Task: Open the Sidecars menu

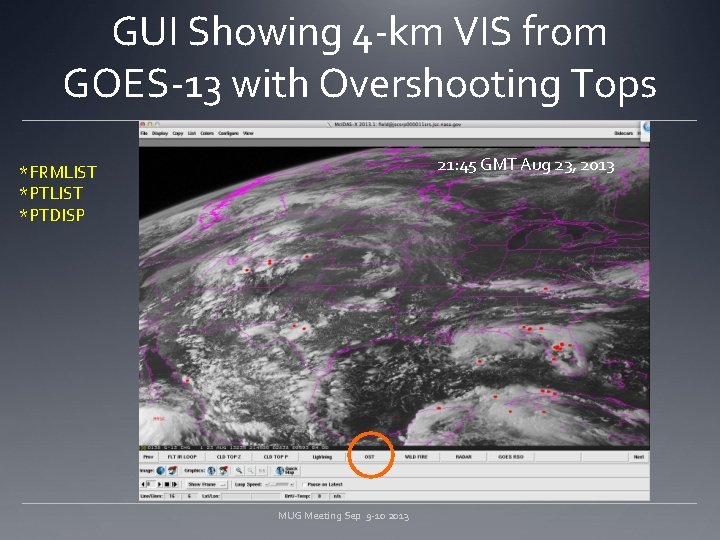Action: pos(624,133)
